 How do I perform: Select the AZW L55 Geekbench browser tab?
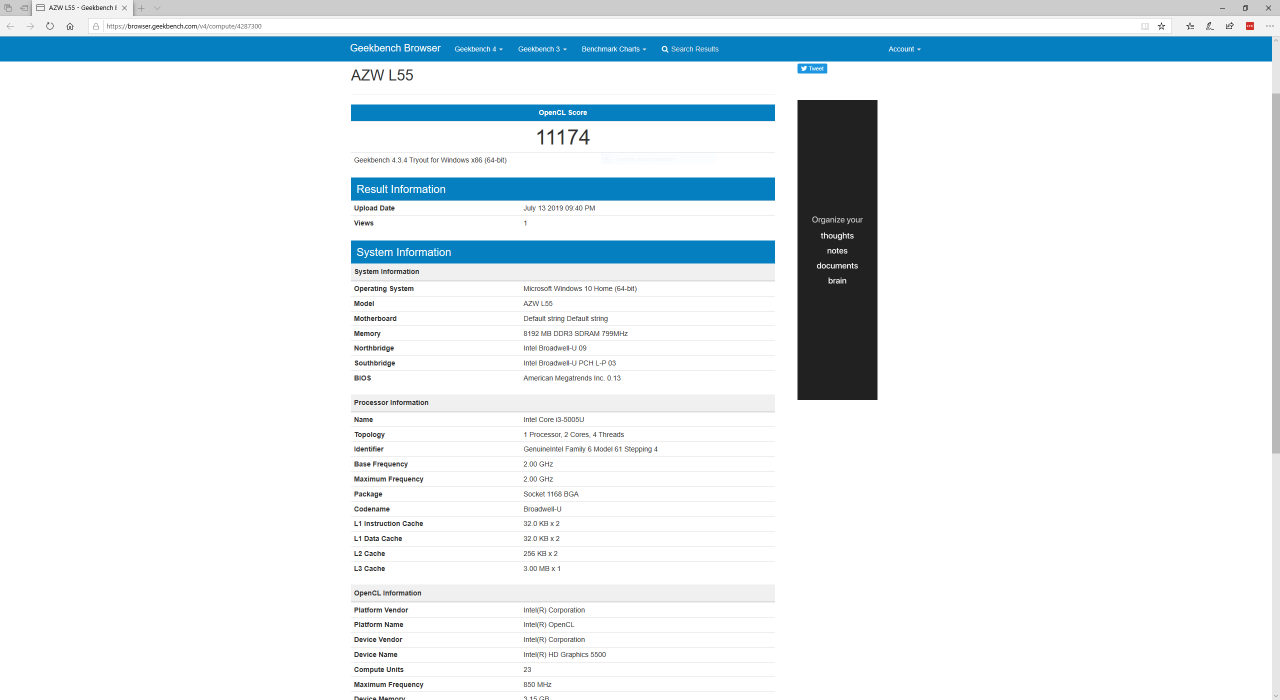[82, 8]
